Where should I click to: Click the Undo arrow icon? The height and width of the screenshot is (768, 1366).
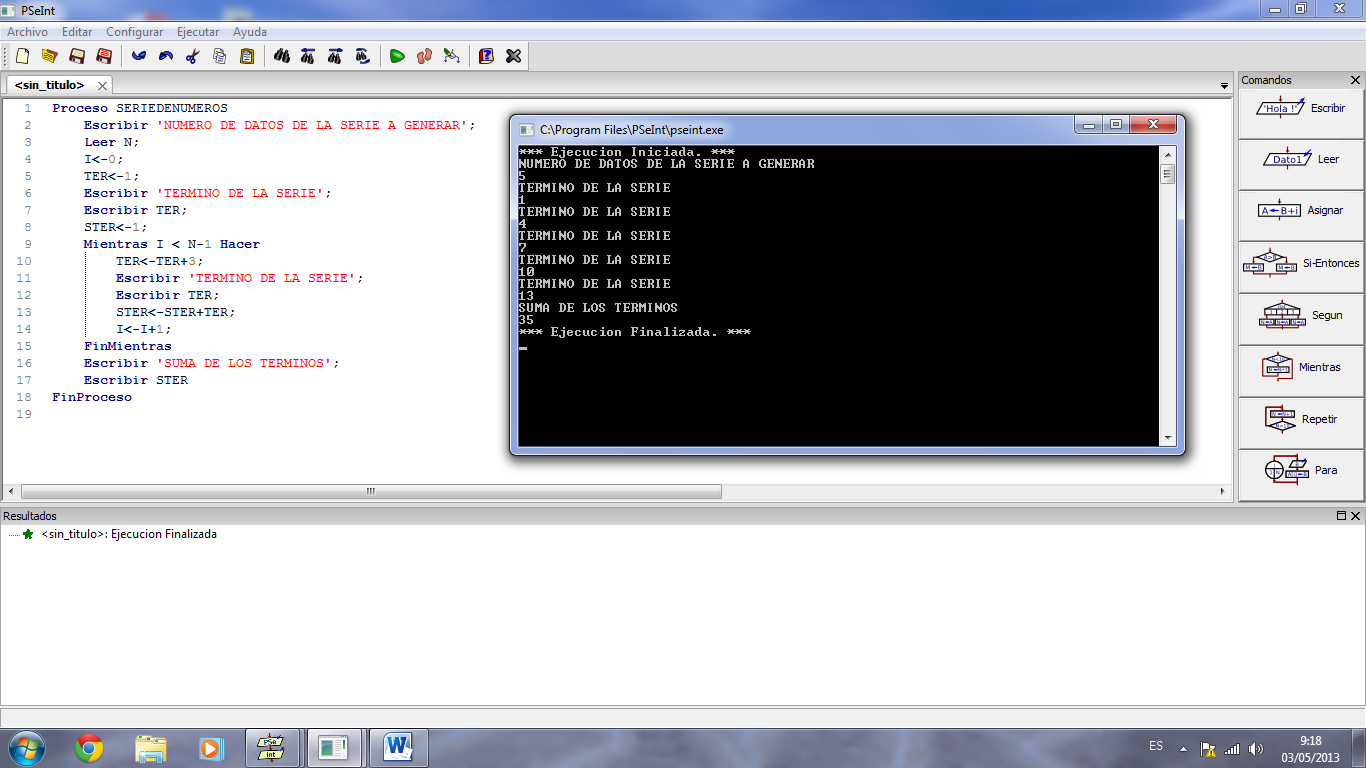[139, 56]
